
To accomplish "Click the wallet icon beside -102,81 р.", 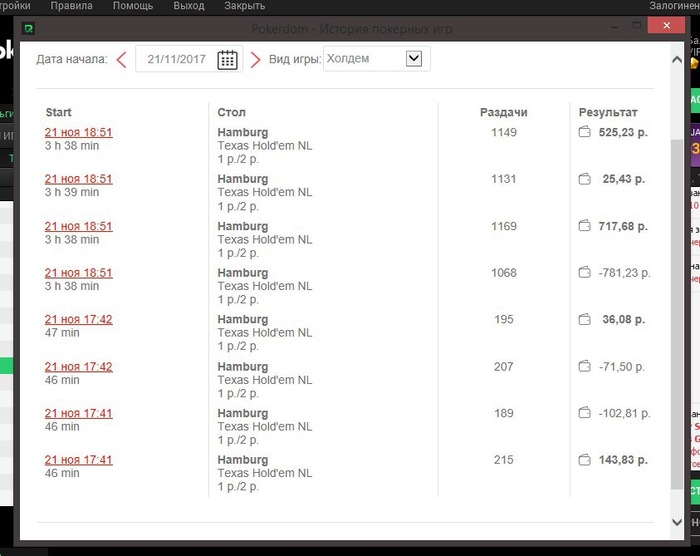I will point(584,413).
